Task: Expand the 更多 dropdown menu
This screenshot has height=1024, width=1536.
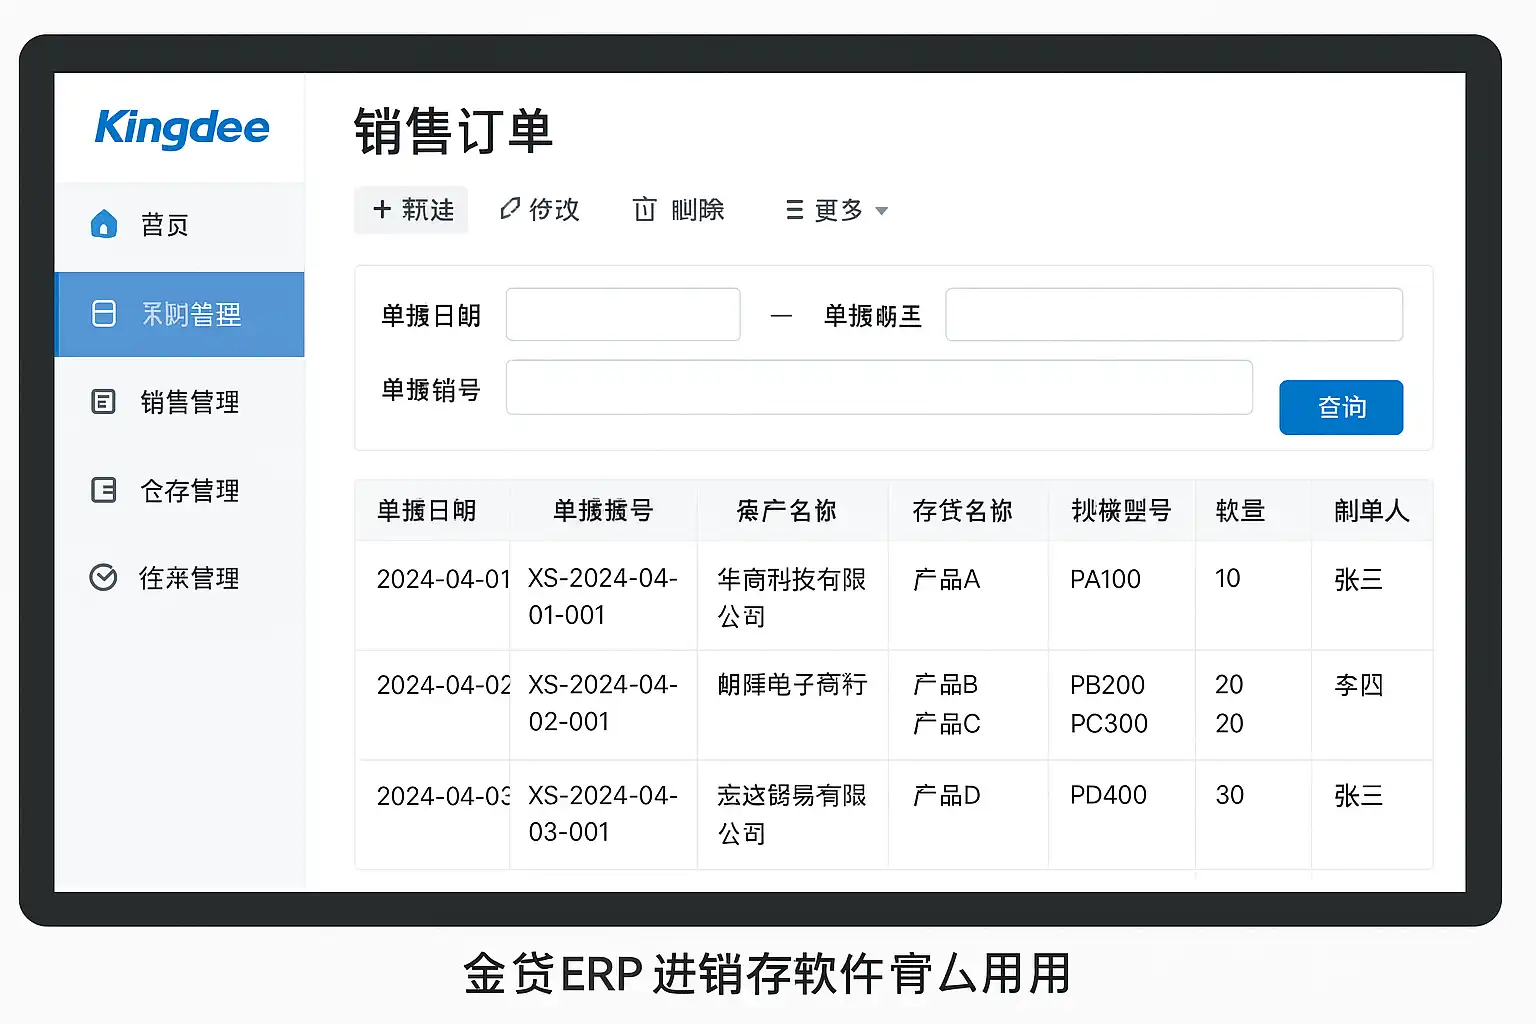Action: [837, 210]
